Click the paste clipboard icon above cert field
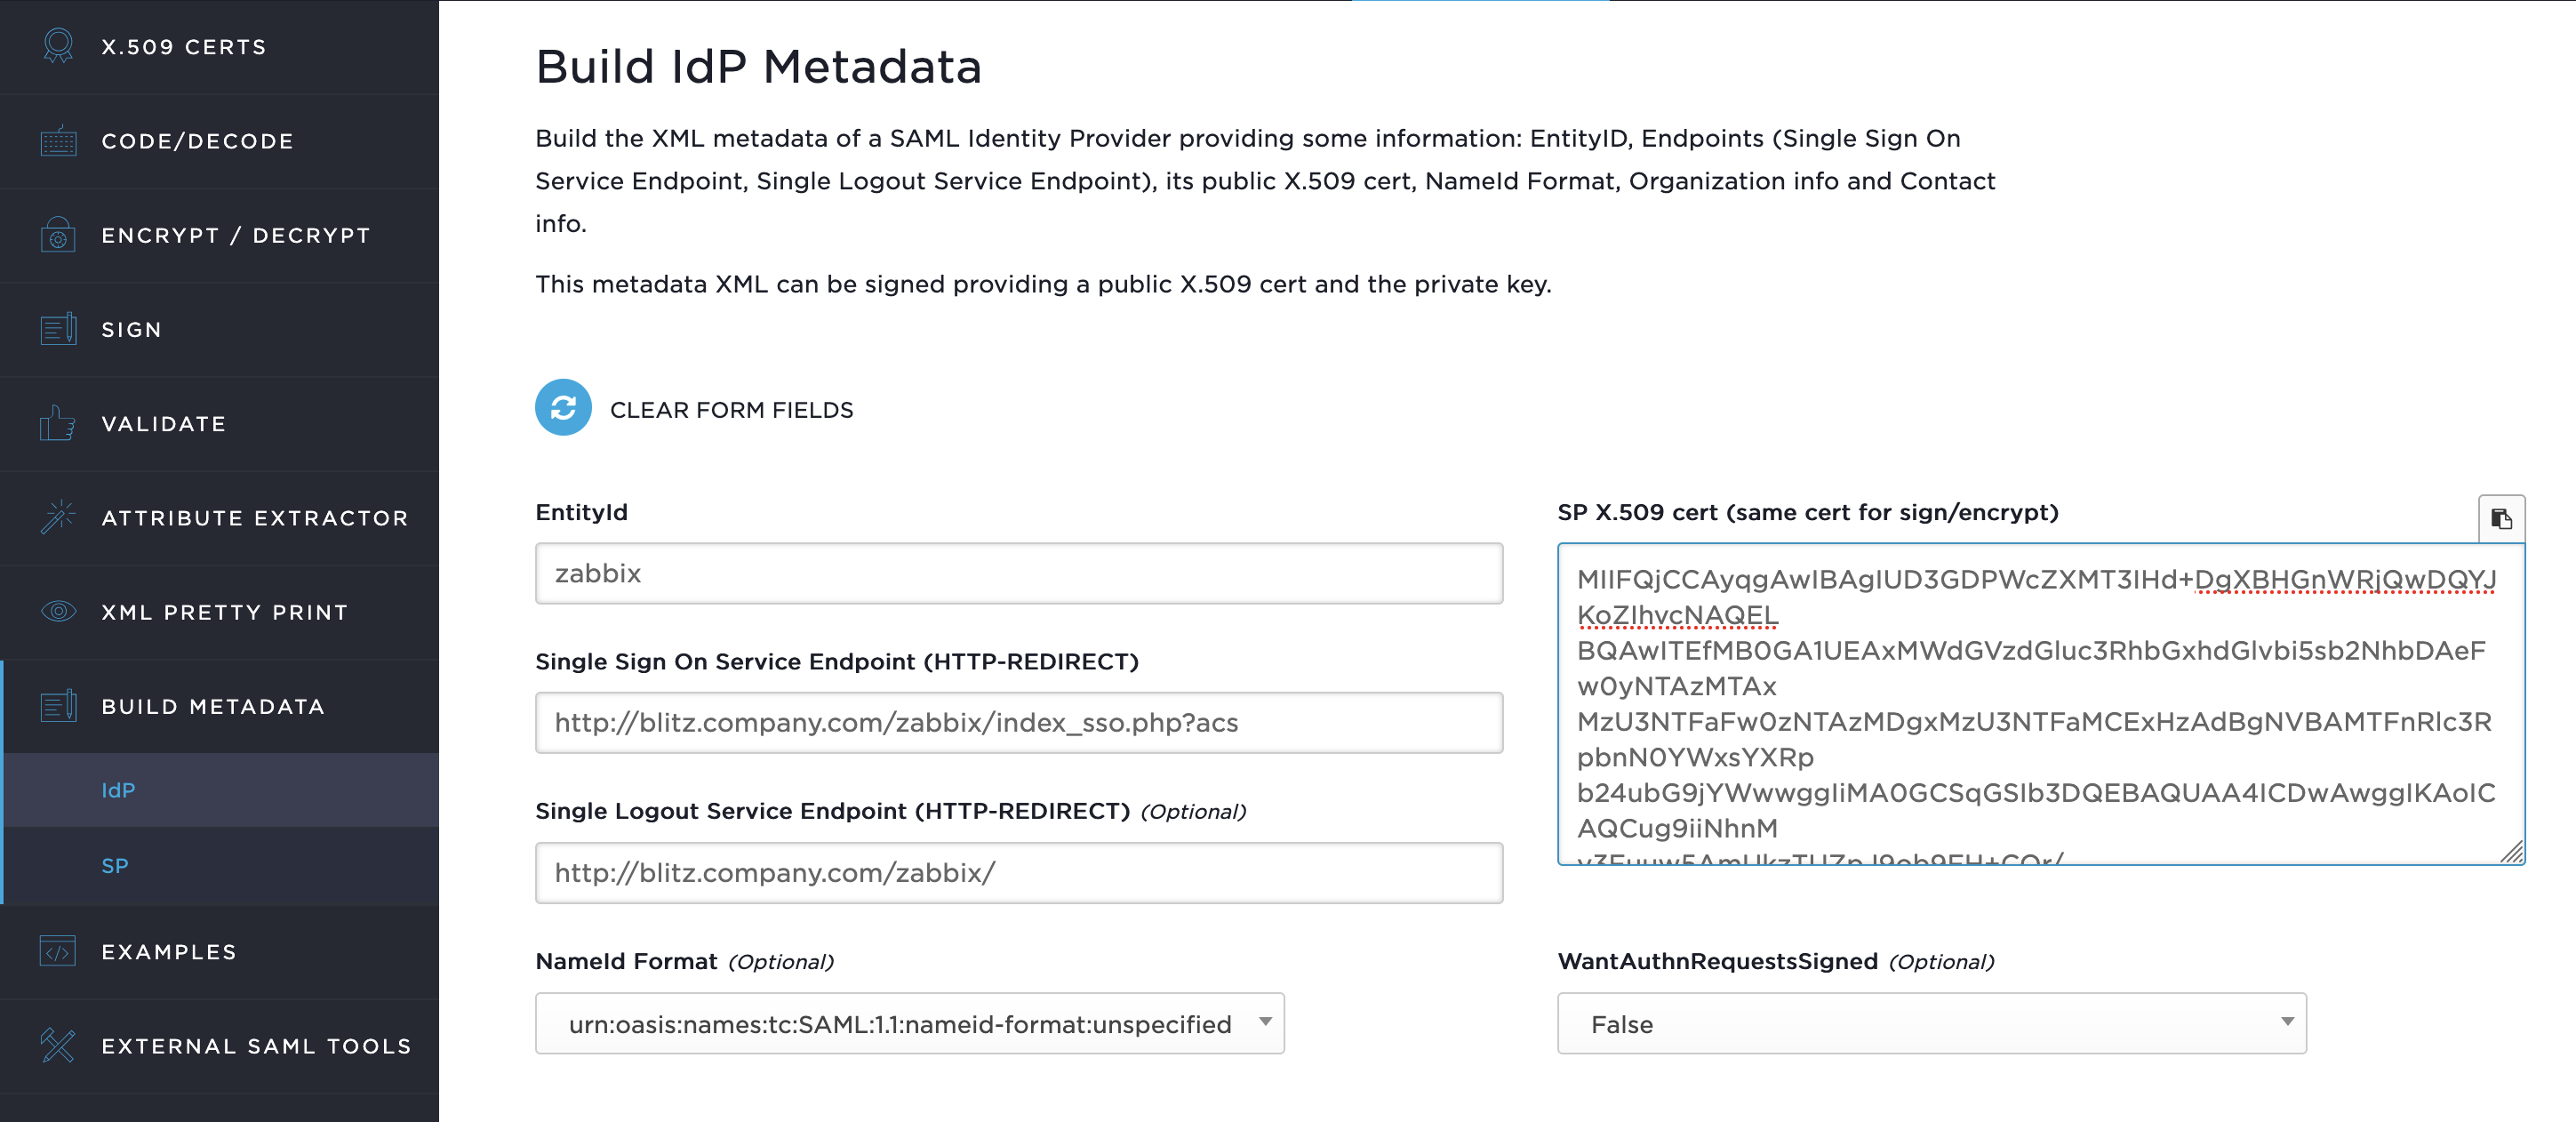 [x=2501, y=519]
